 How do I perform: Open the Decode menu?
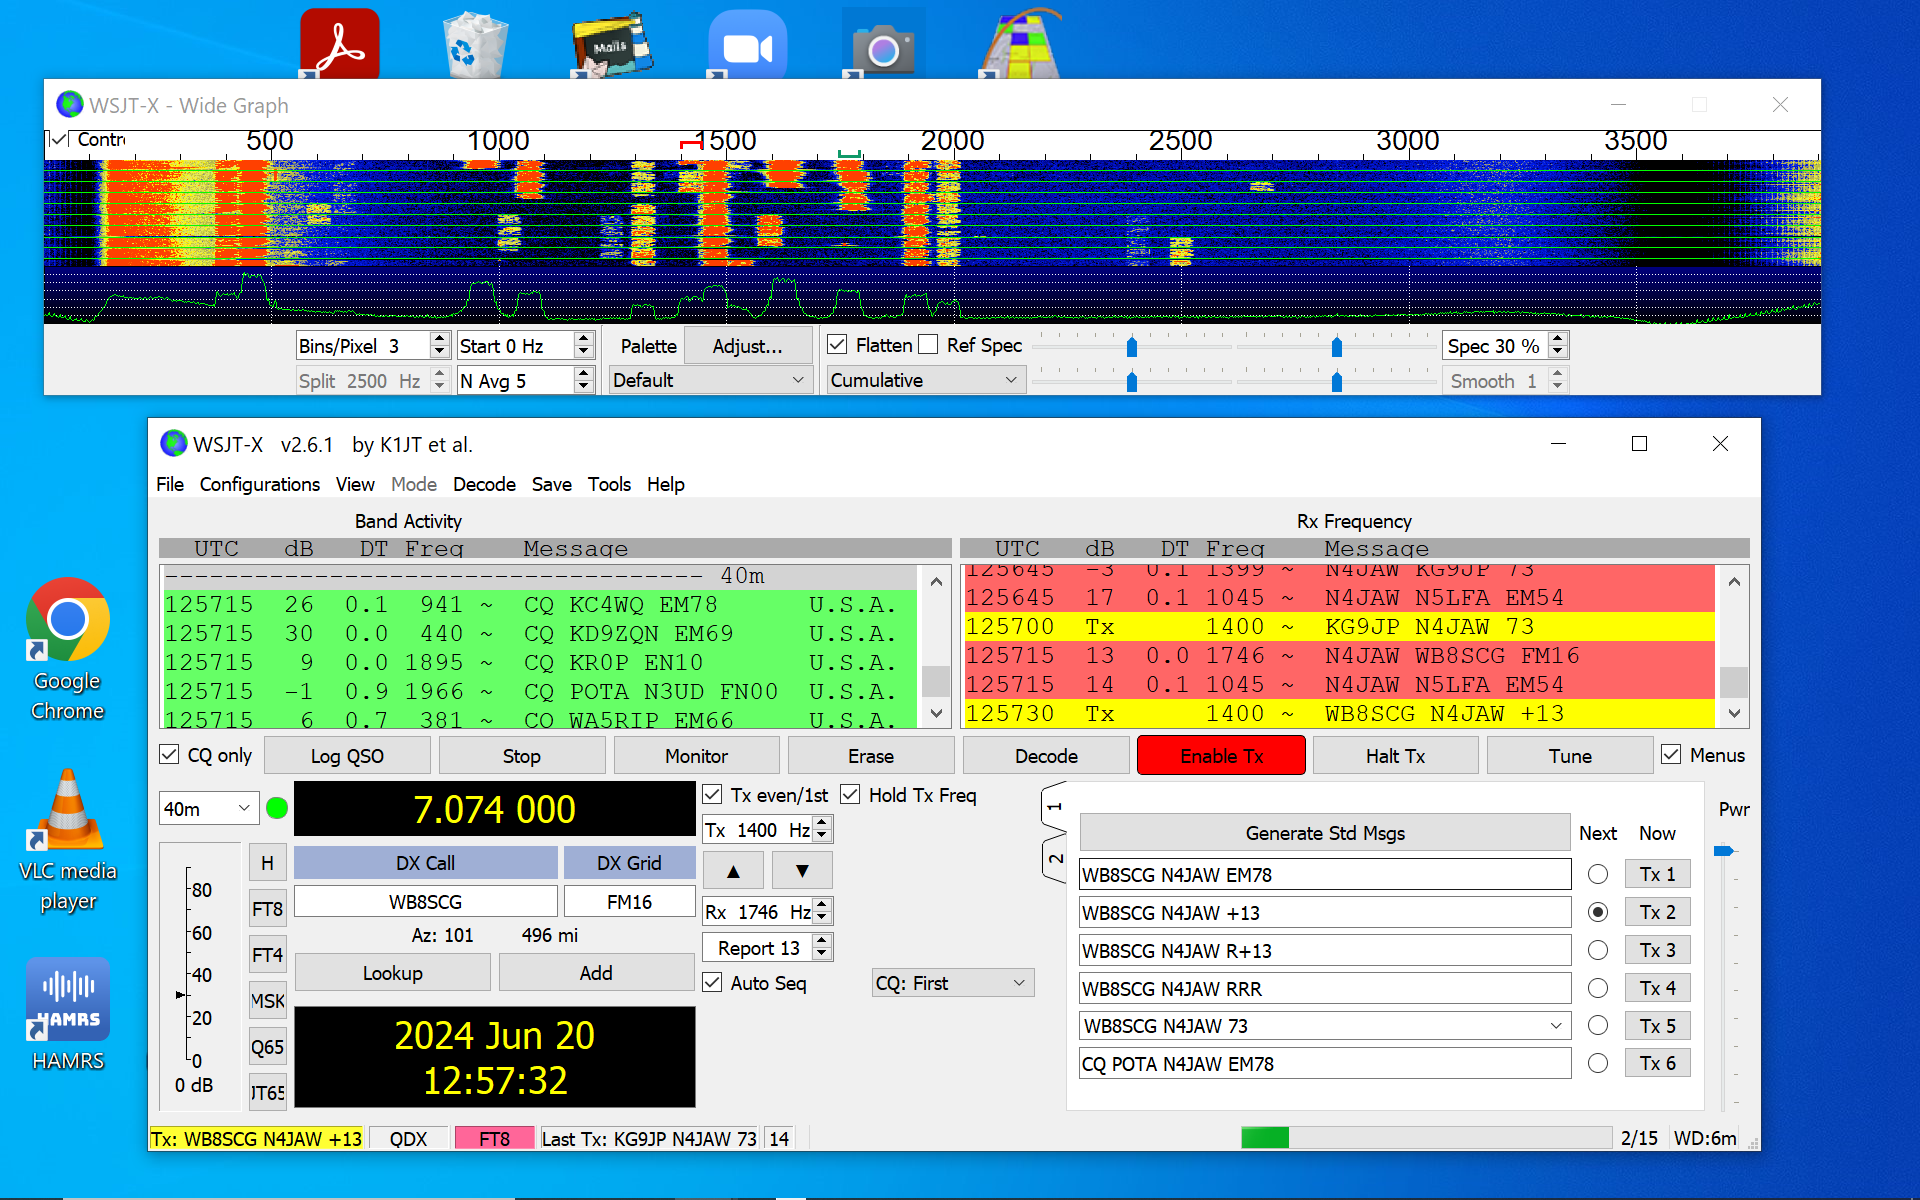click(484, 484)
